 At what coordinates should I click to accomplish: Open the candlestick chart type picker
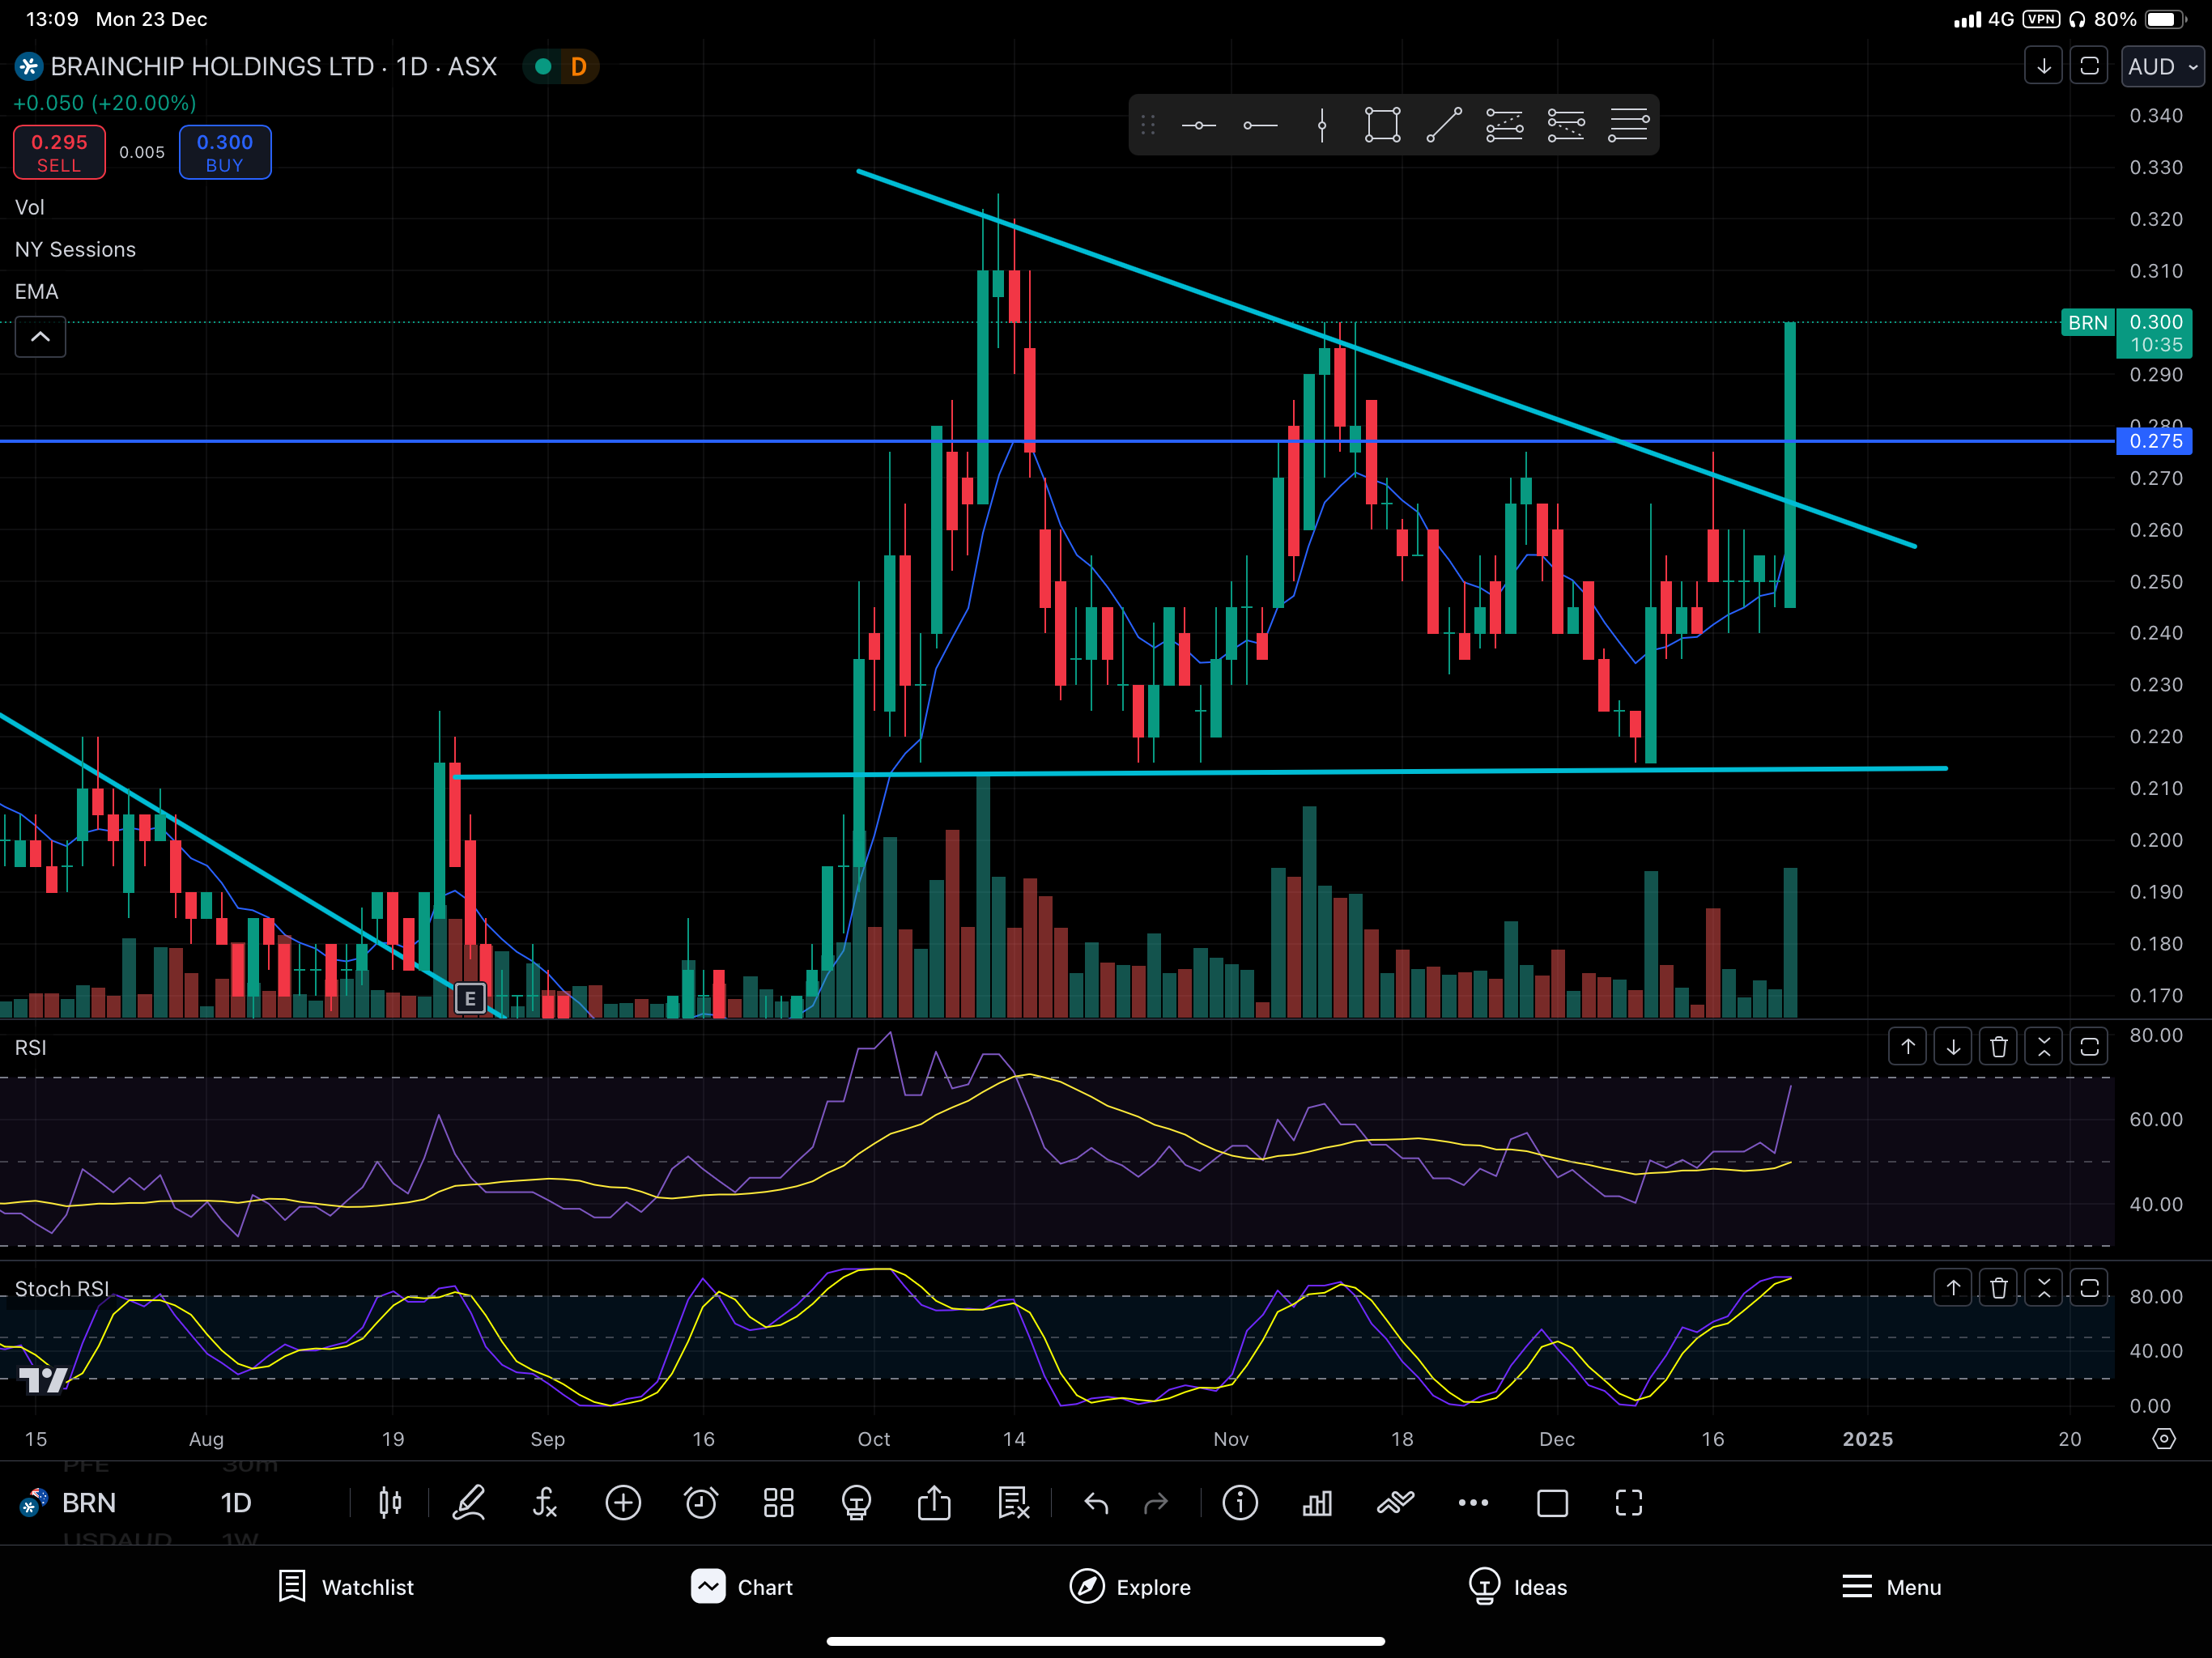click(390, 1503)
